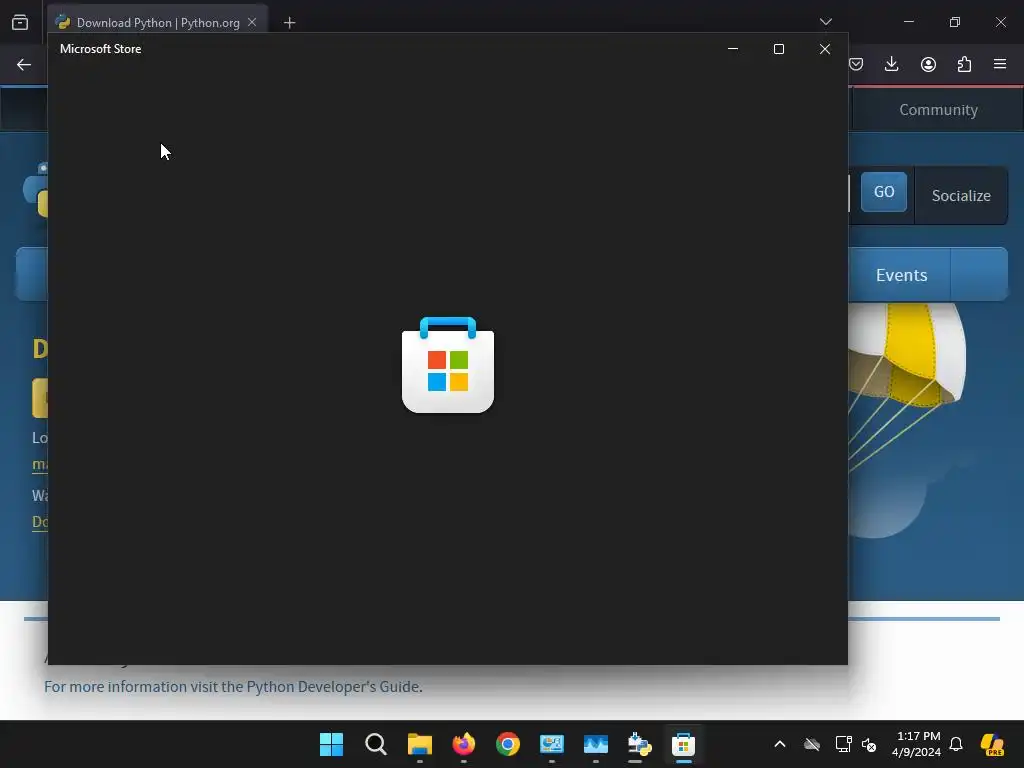Screen dimensions: 1024x768
Task: Open a new Firefox tab
Action: (x=289, y=23)
